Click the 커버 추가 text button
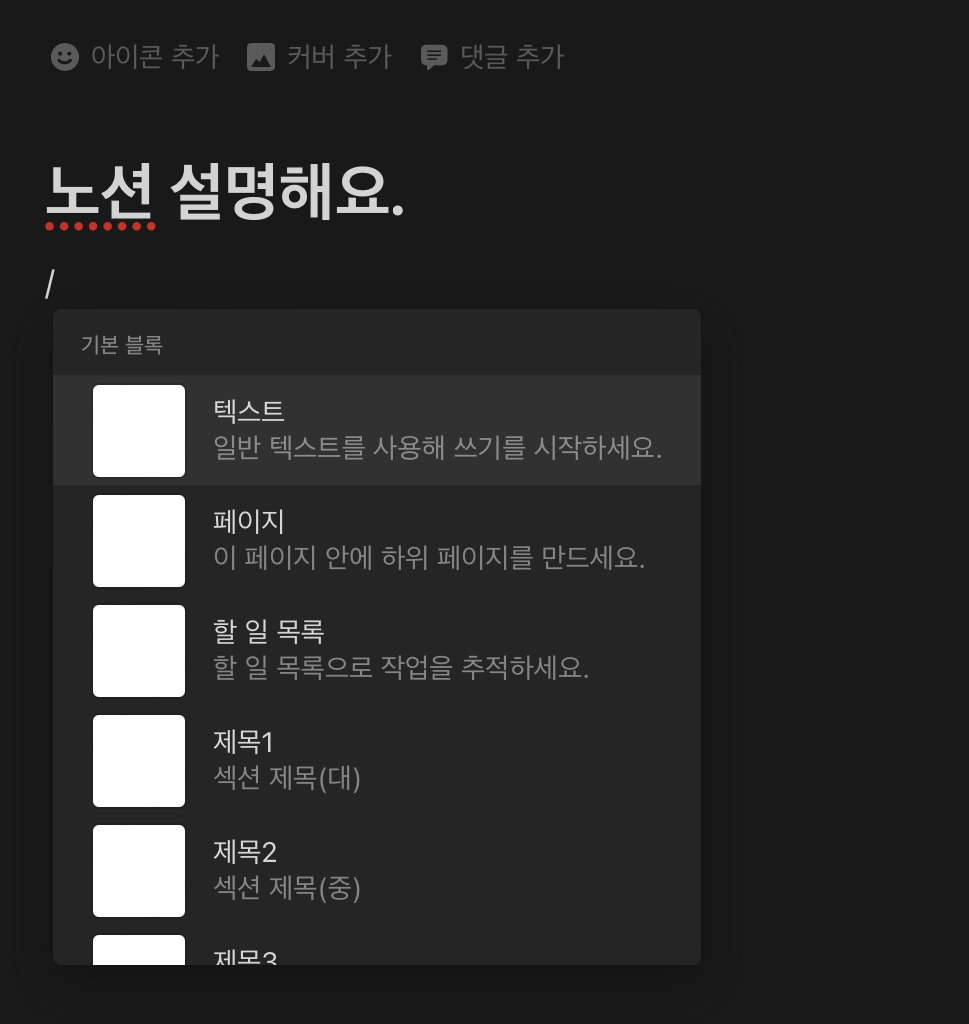This screenshot has height=1024, width=969. click(x=340, y=57)
